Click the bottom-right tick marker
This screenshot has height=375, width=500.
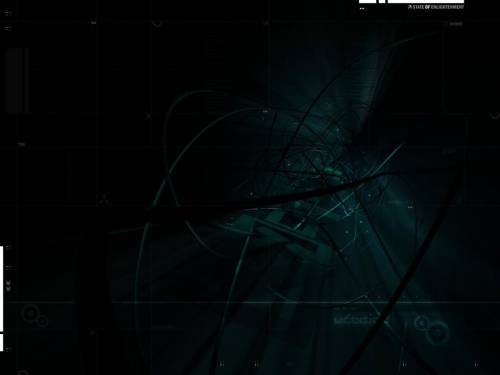tap(476, 364)
